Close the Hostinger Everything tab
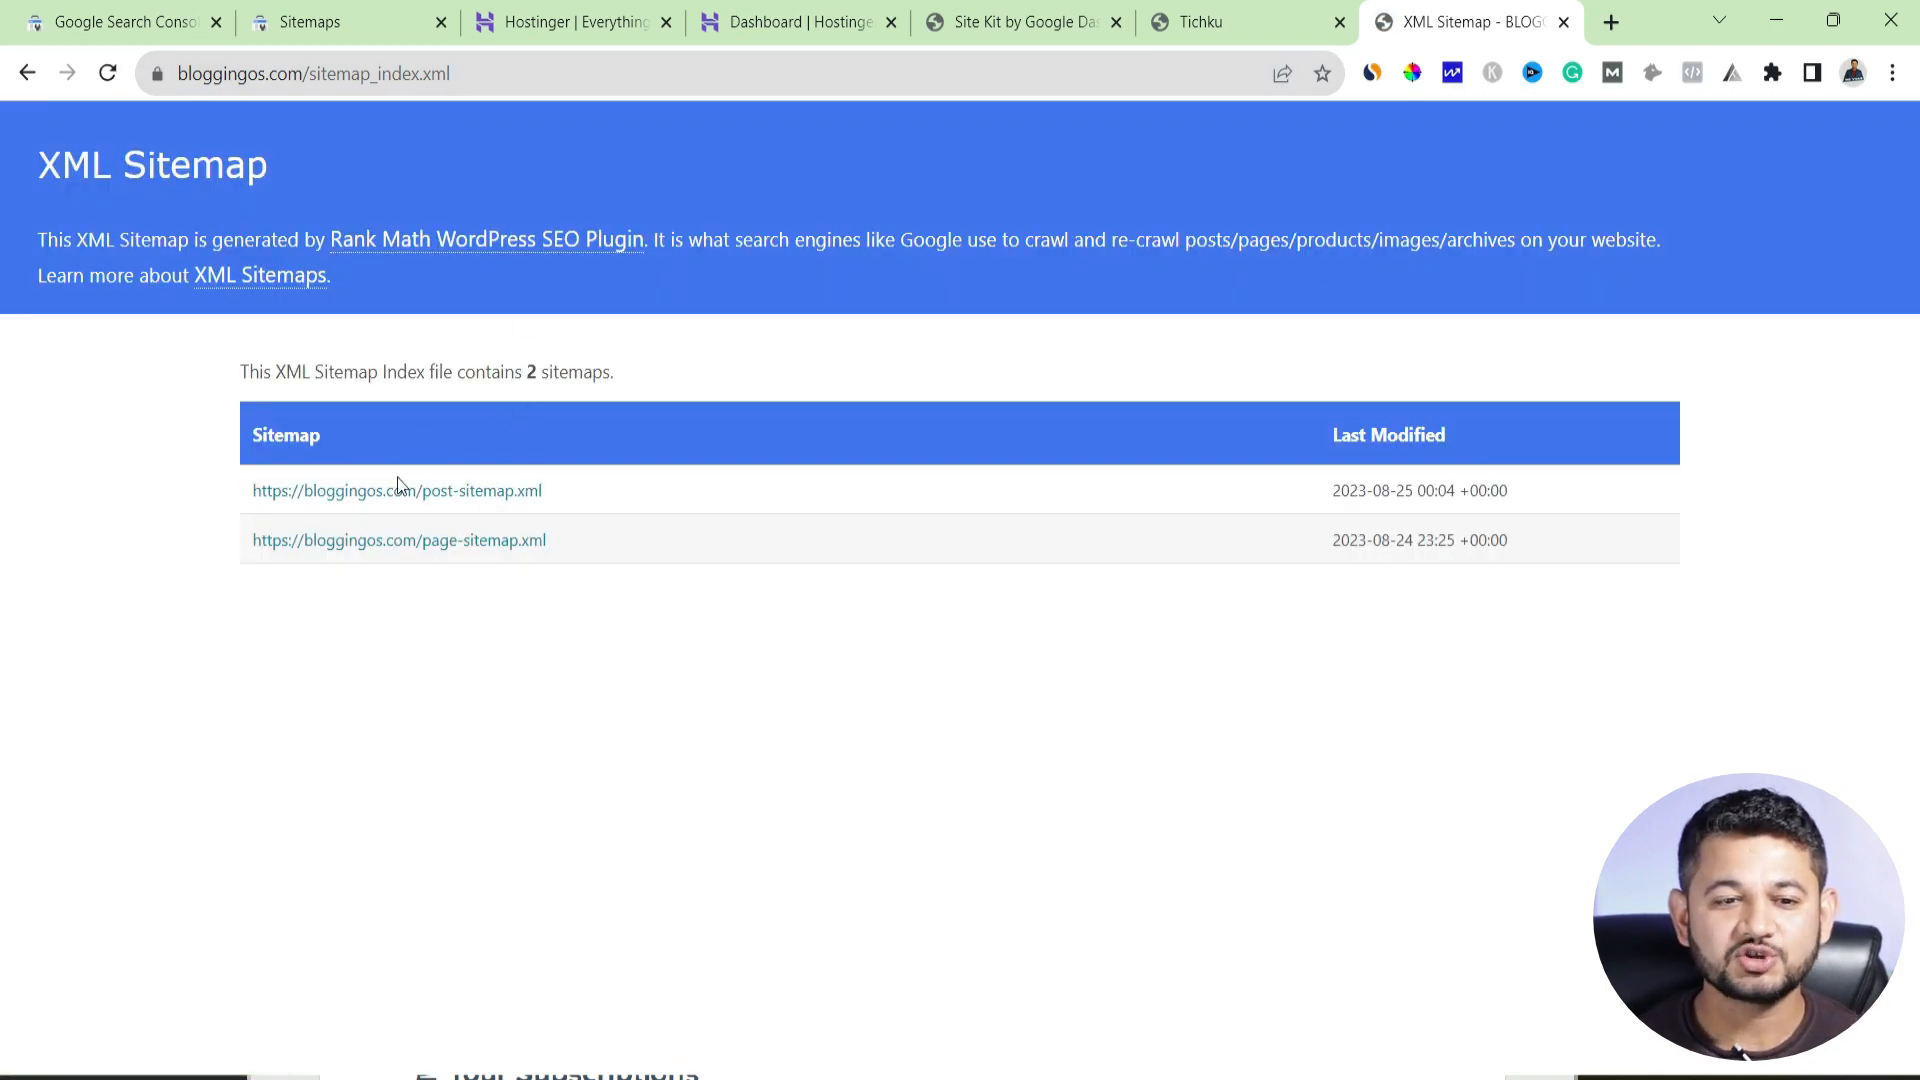Screen dimensions: 1920x1080 (x=666, y=22)
